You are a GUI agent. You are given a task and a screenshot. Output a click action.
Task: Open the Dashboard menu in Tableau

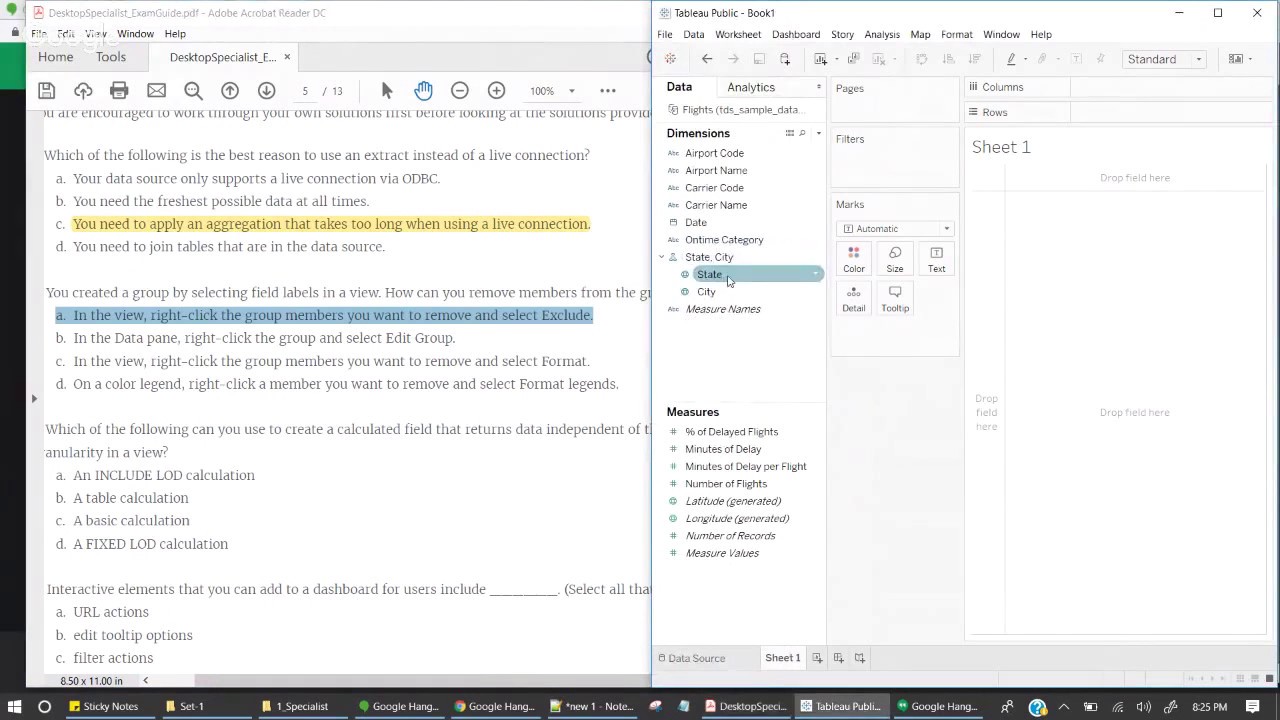(796, 34)
